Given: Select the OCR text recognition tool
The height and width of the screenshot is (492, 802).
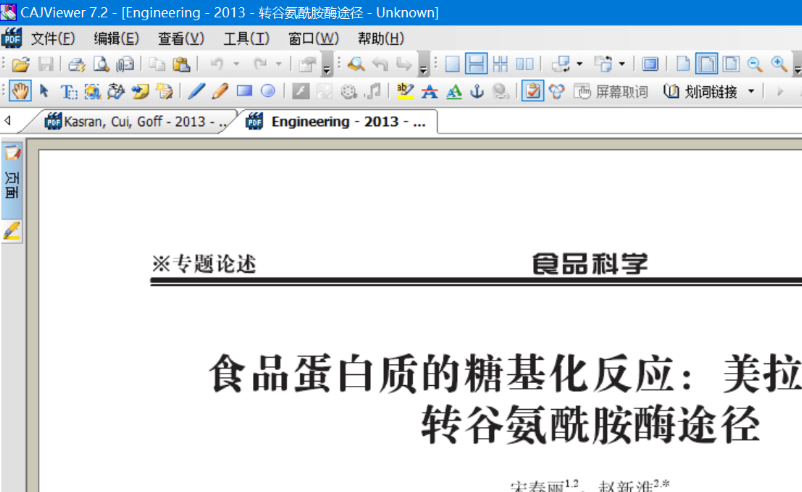Looking at the screenshot, I should tap(116, 92).
